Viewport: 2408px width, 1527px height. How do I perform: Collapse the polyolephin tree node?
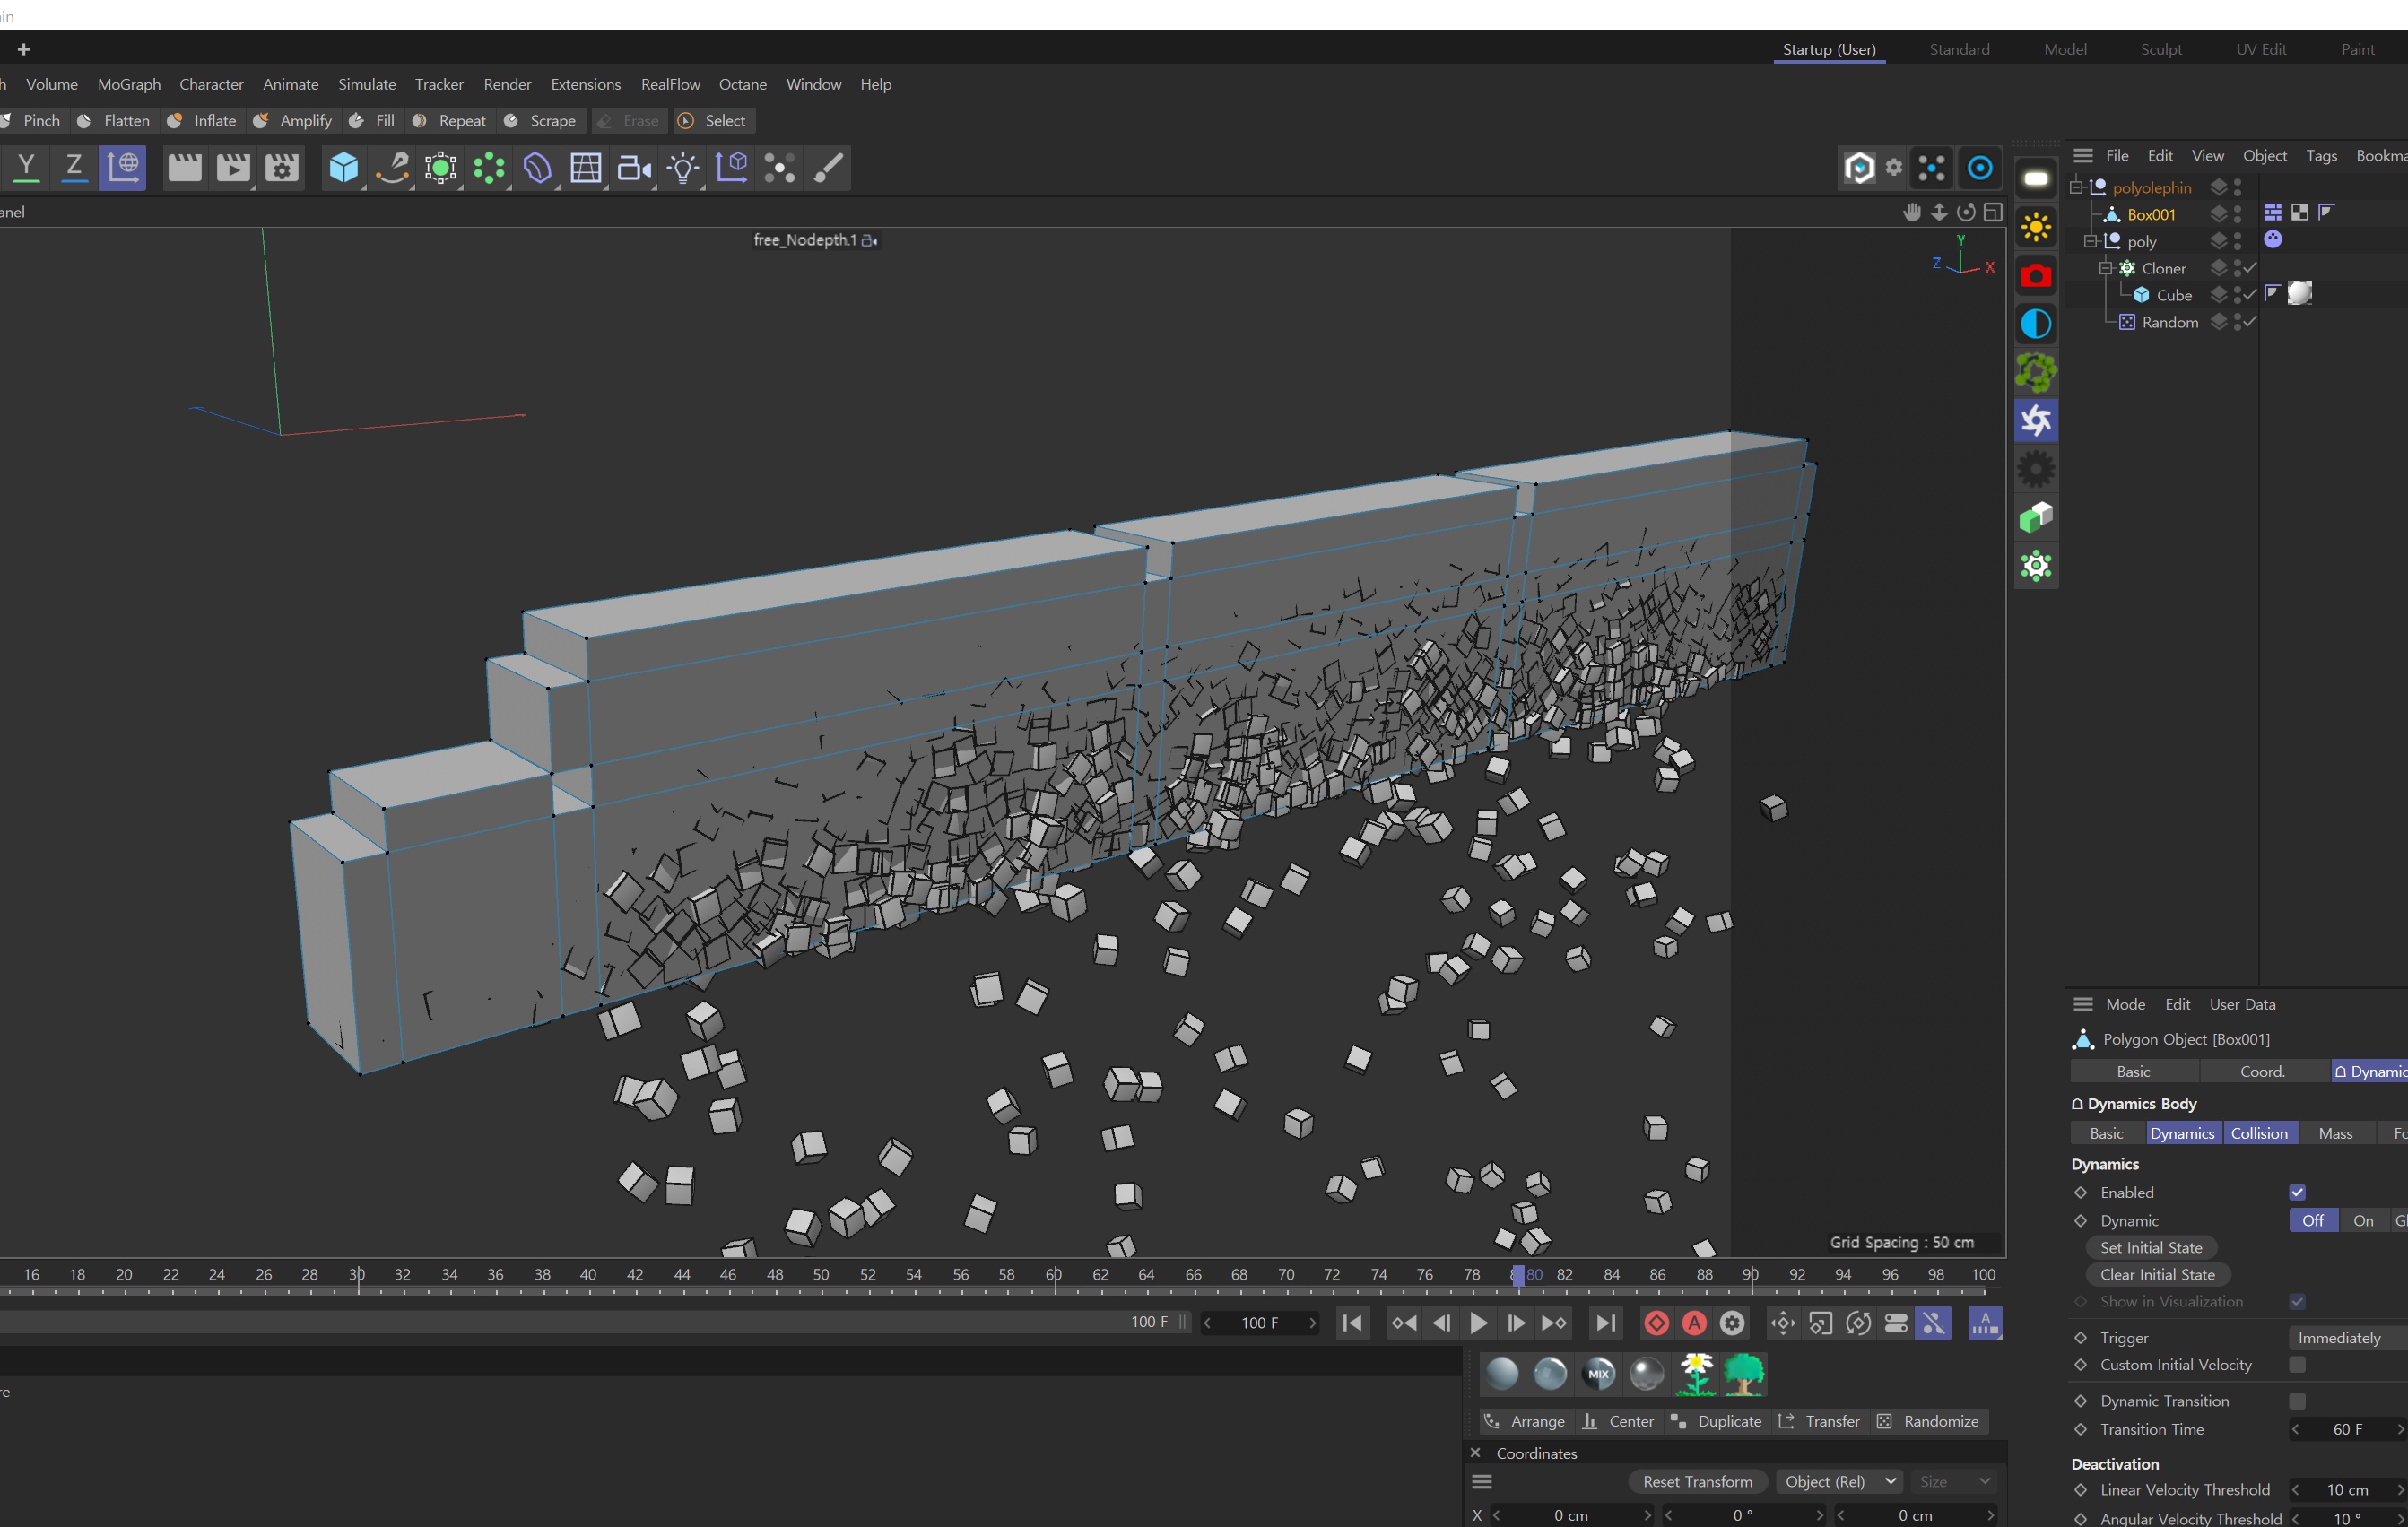(2076, 187)
